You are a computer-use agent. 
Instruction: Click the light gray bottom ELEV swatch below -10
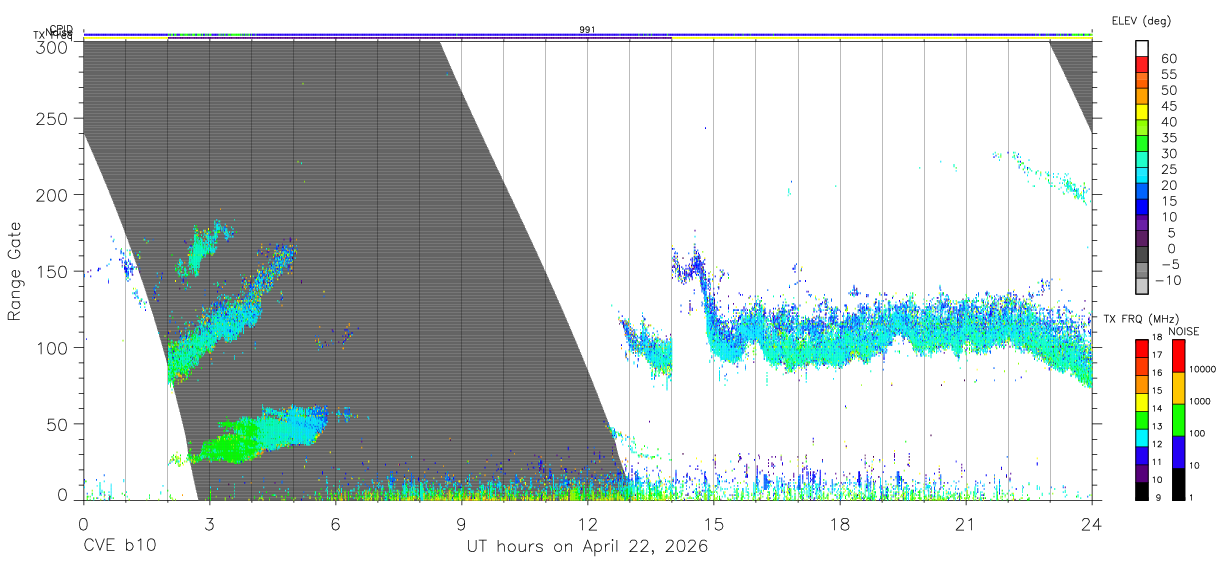coord(1142,286)
